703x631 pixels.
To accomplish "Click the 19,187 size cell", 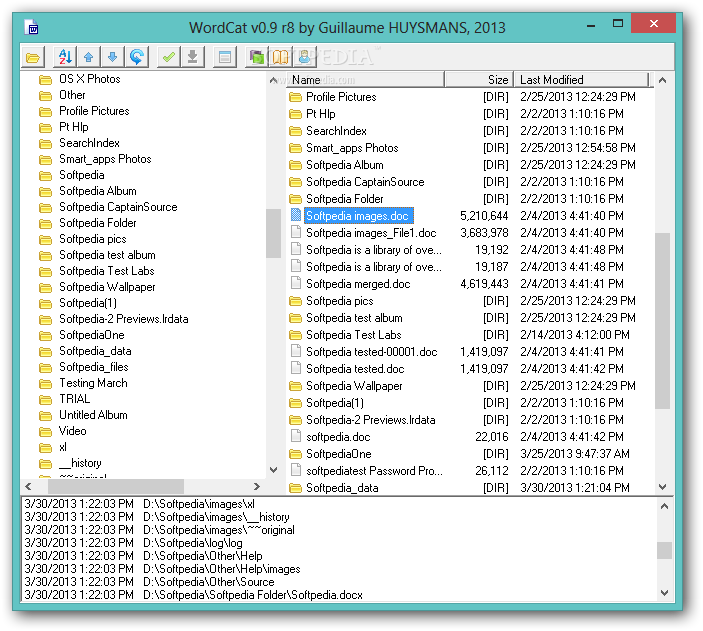I will coord(491,267).
